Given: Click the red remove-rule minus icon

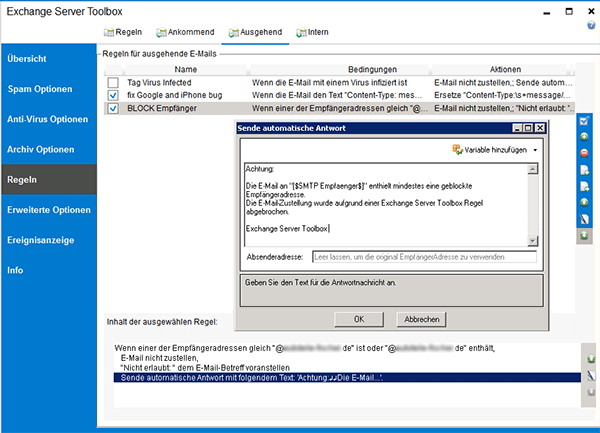Looking at the screenshot, I should tap(584, 153).
